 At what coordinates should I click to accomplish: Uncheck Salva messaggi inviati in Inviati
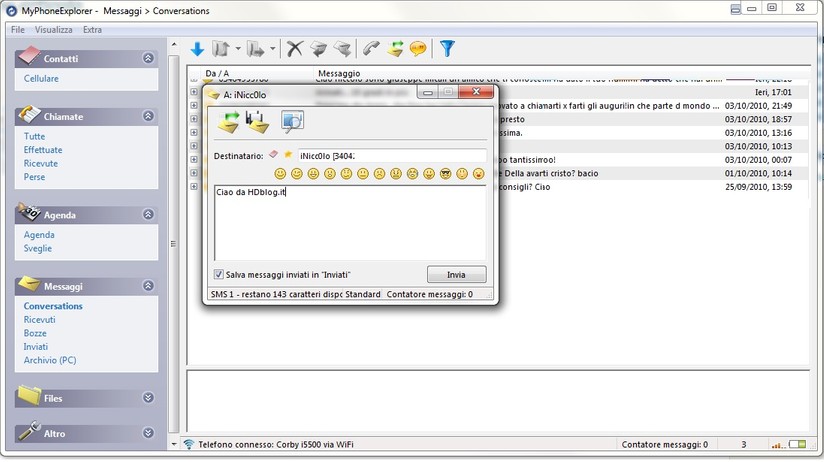coord(219,274)
